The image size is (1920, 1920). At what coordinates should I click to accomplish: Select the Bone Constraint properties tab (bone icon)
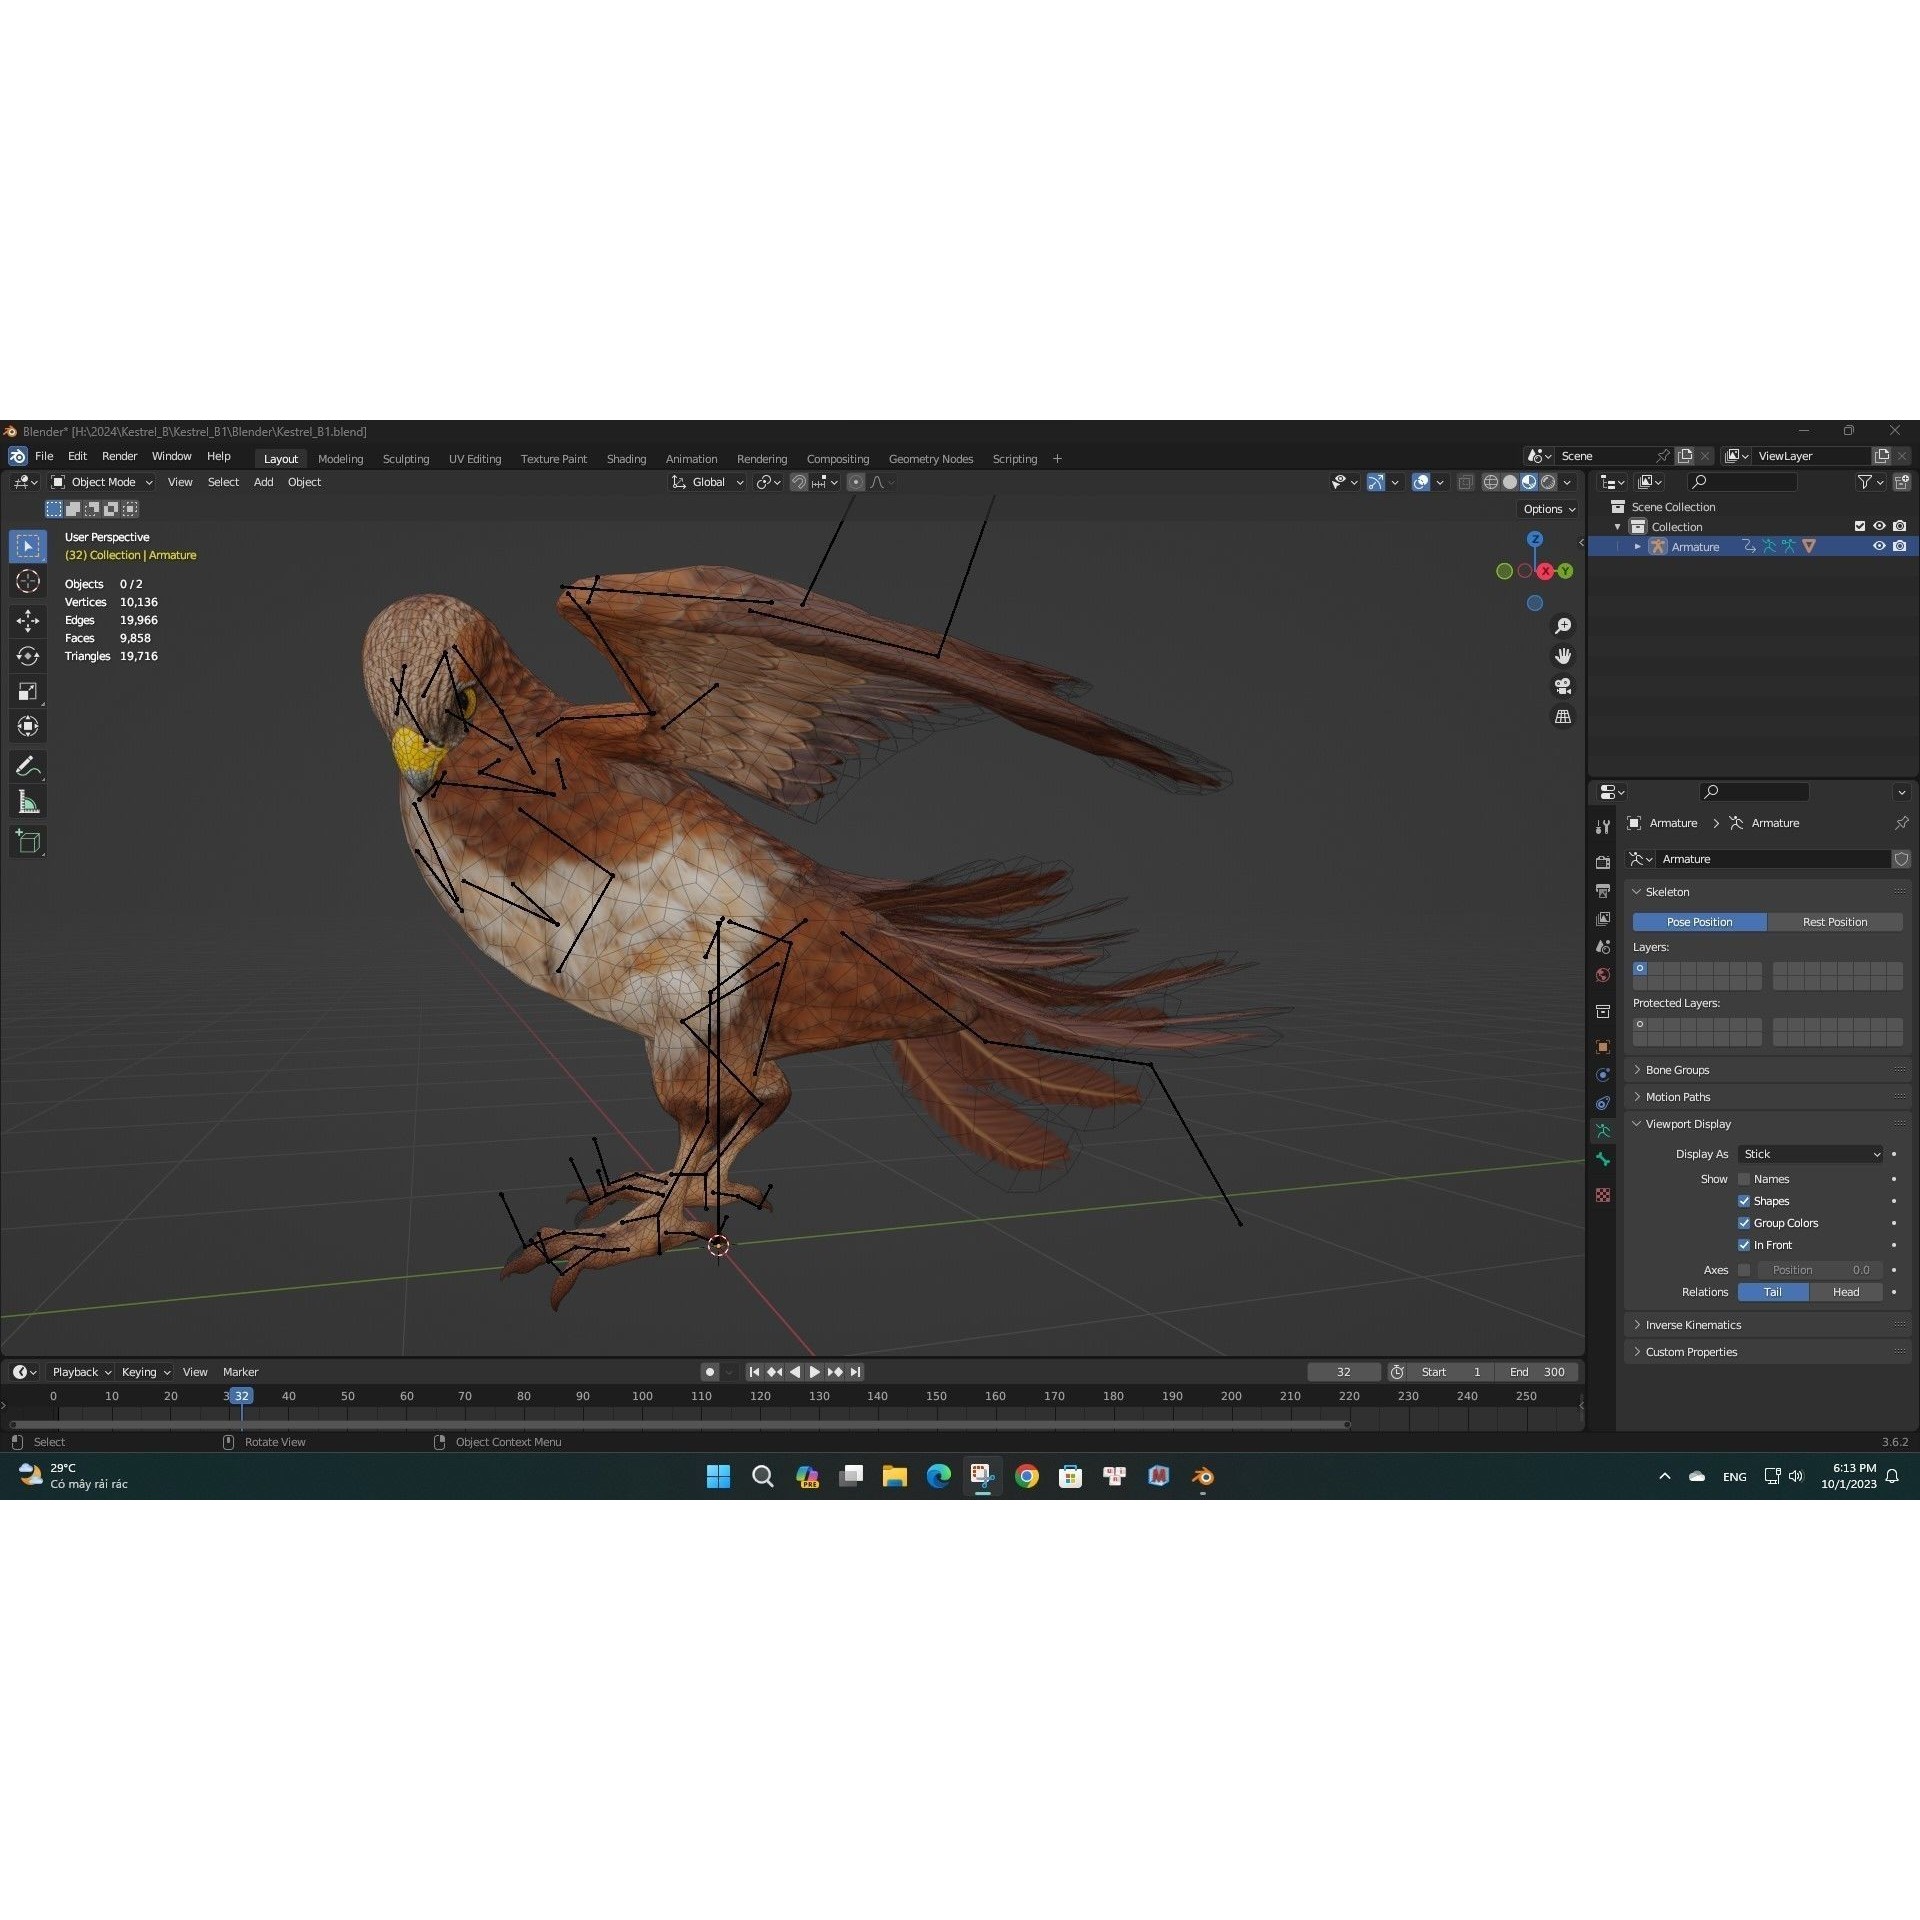click(1603, 1159)
